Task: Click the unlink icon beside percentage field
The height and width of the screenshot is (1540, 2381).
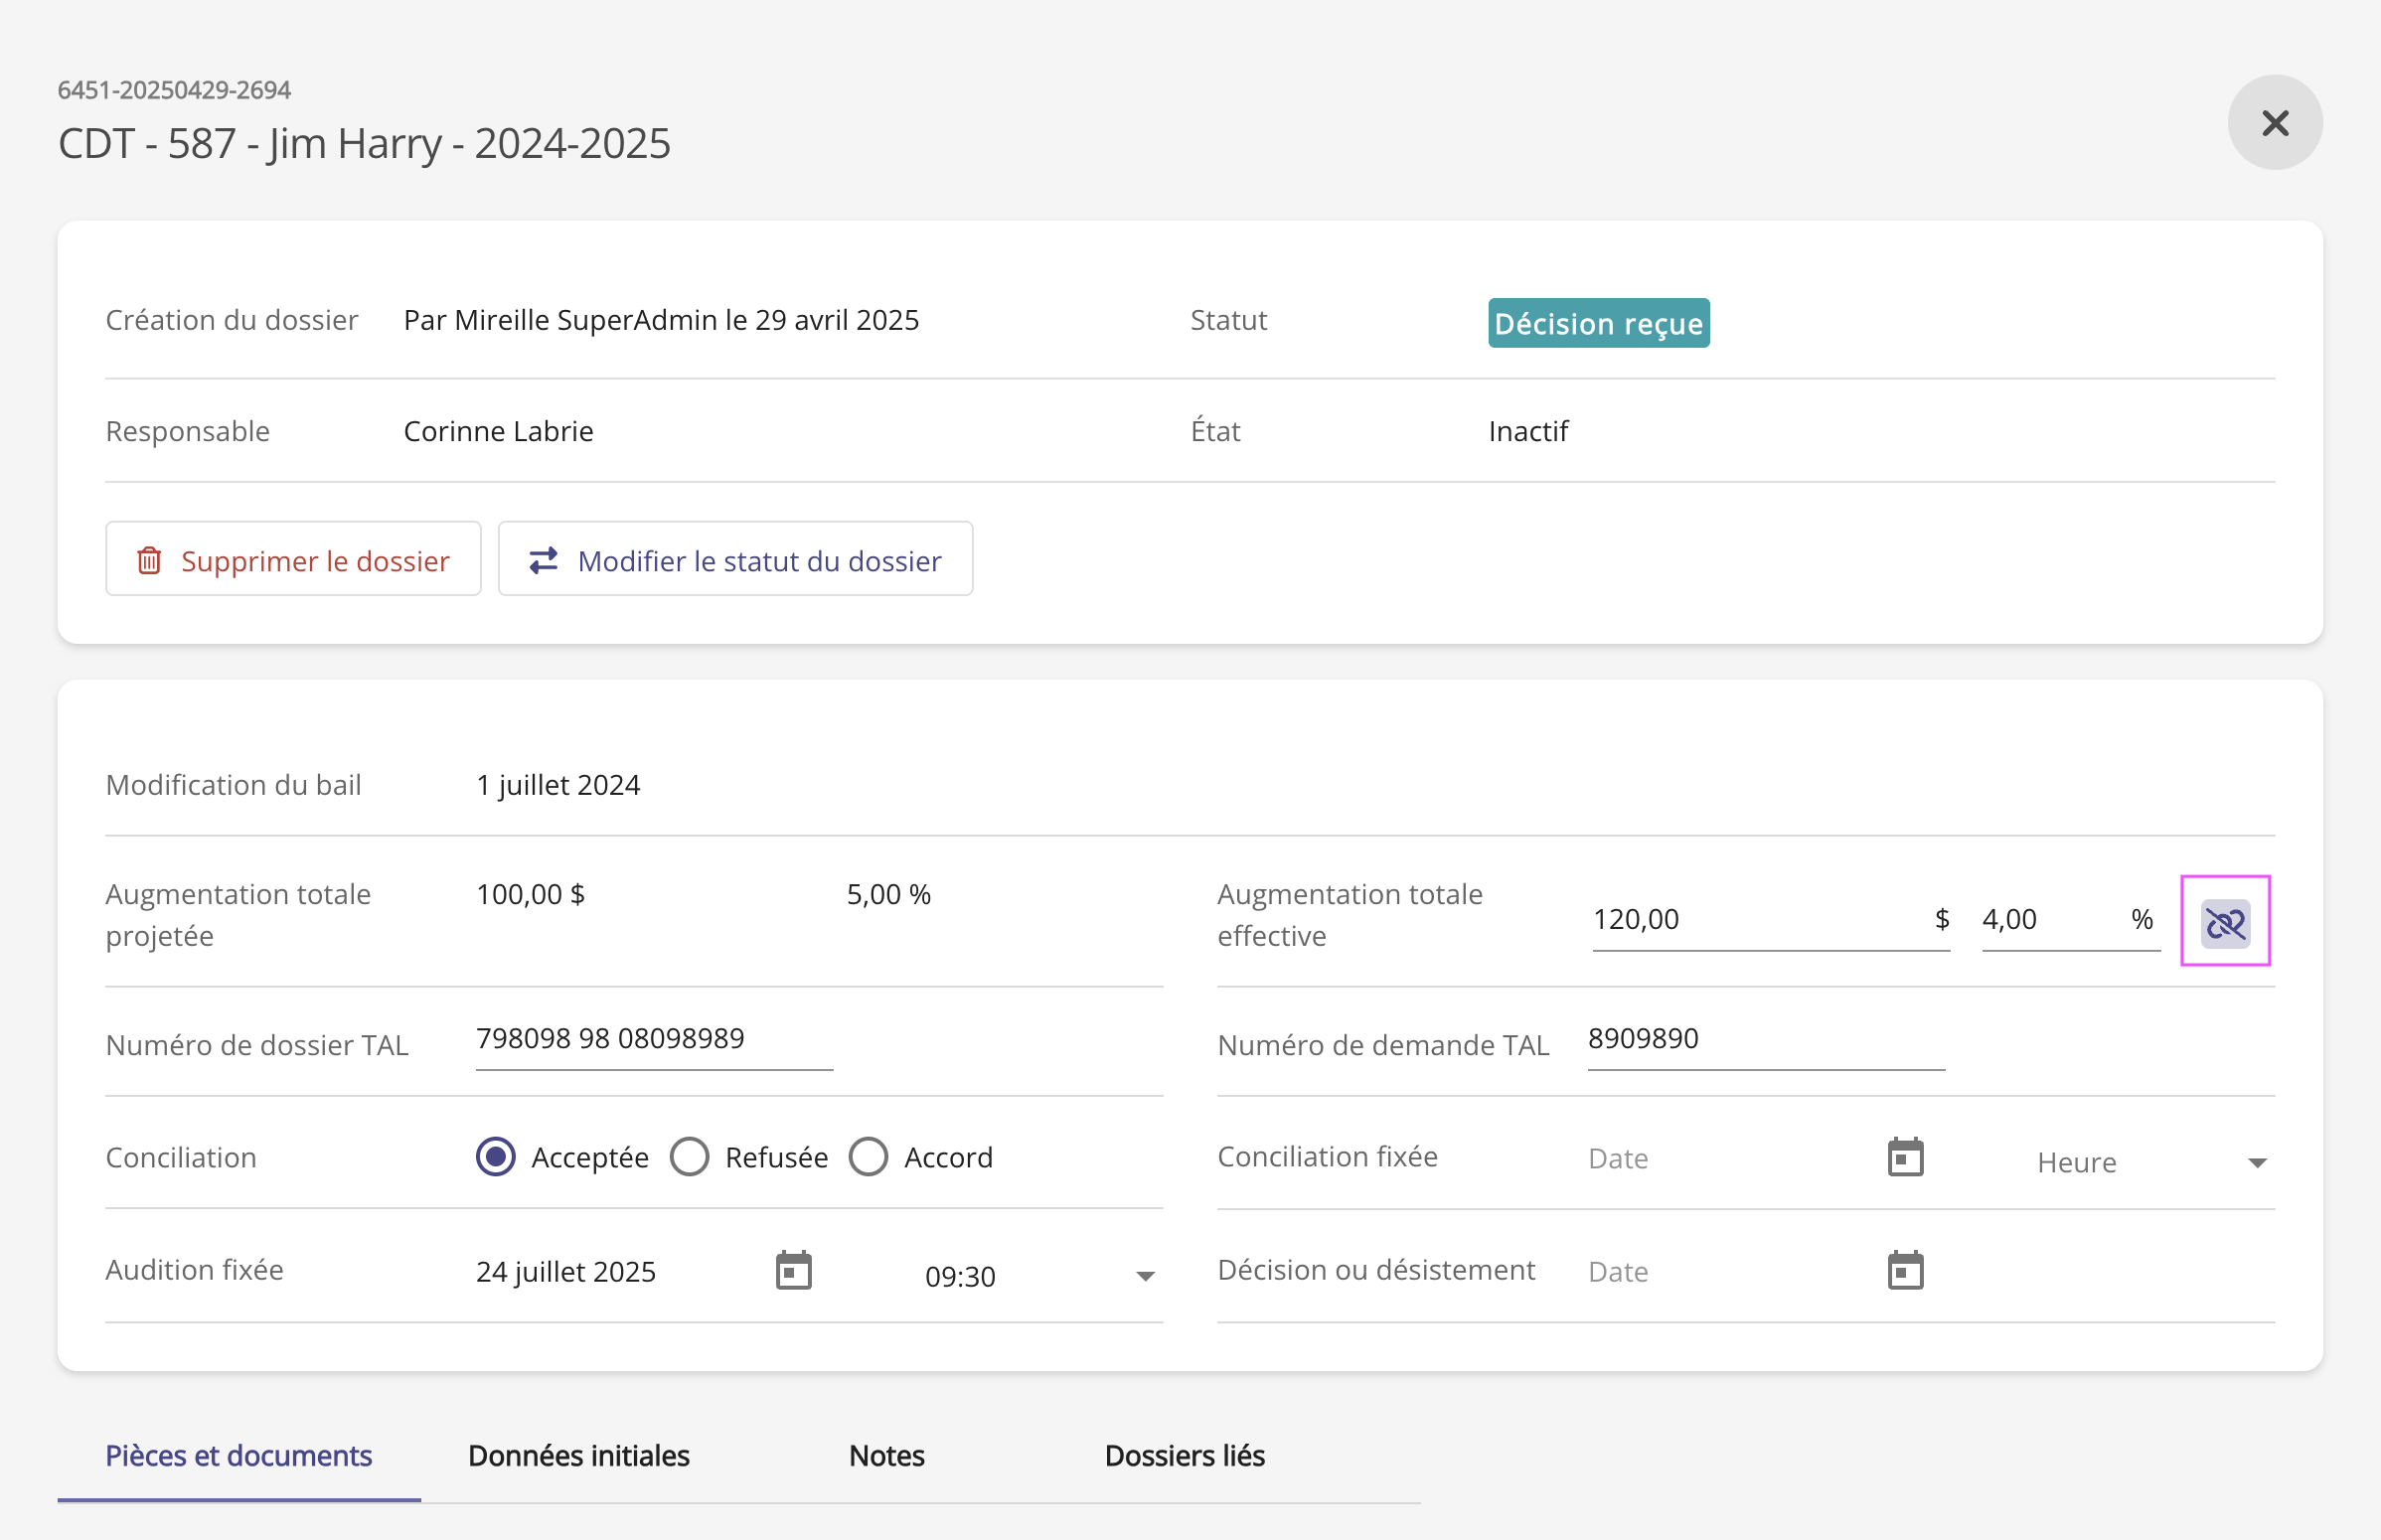Action: coord(2224,921)
